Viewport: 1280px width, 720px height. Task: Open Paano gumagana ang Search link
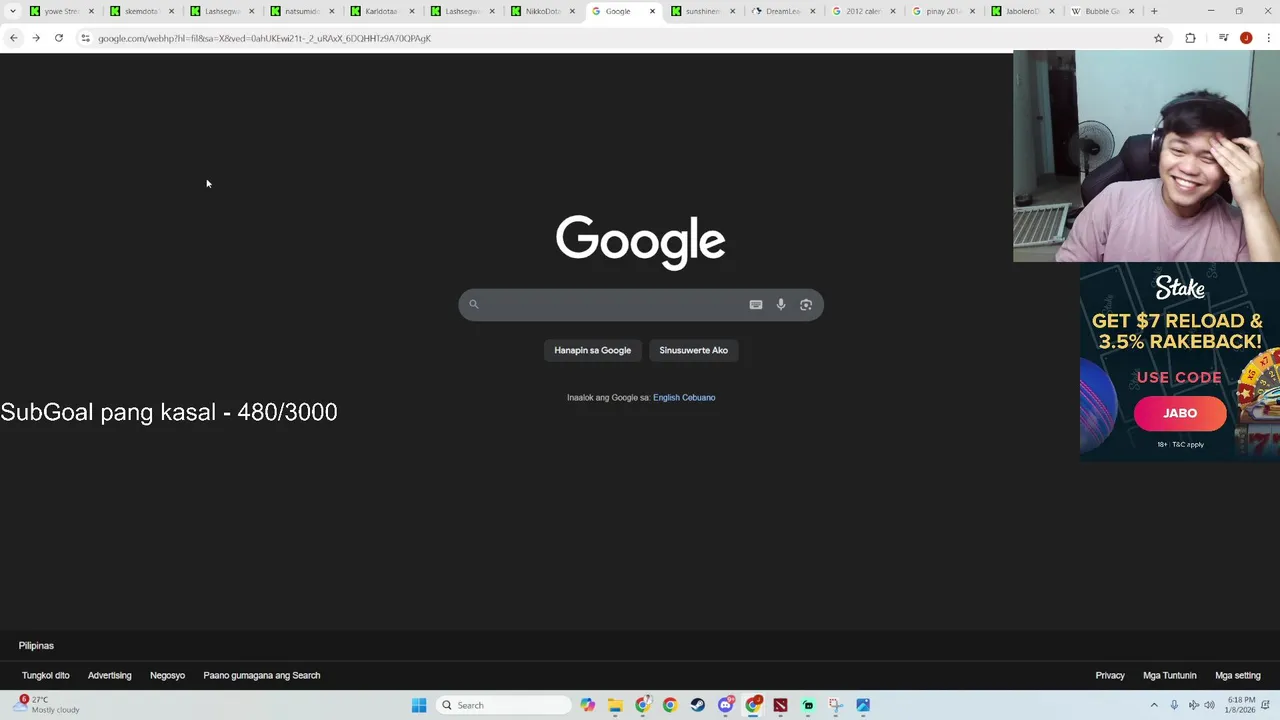click(x=262, y=675)
